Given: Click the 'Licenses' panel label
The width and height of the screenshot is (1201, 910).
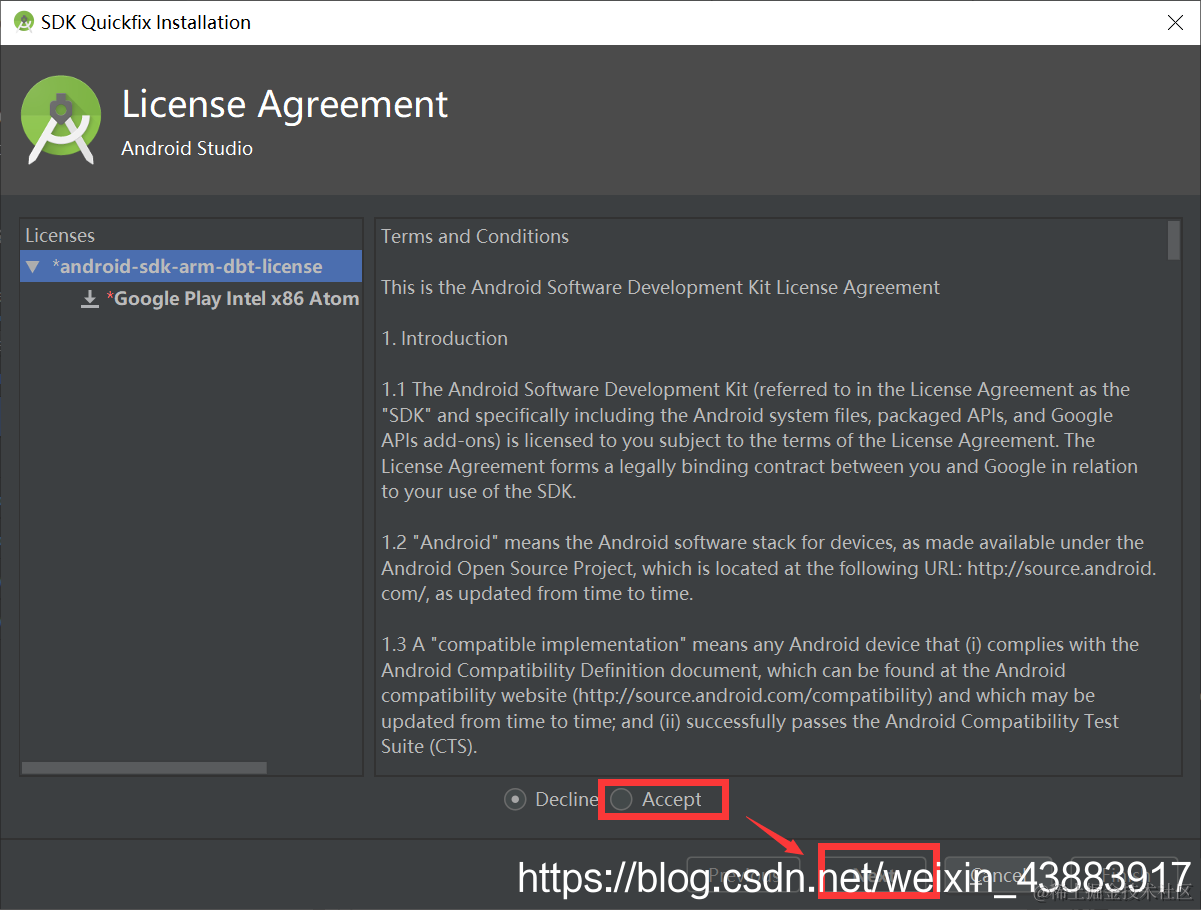Looking at the screenshot, I should coord(60,235).
